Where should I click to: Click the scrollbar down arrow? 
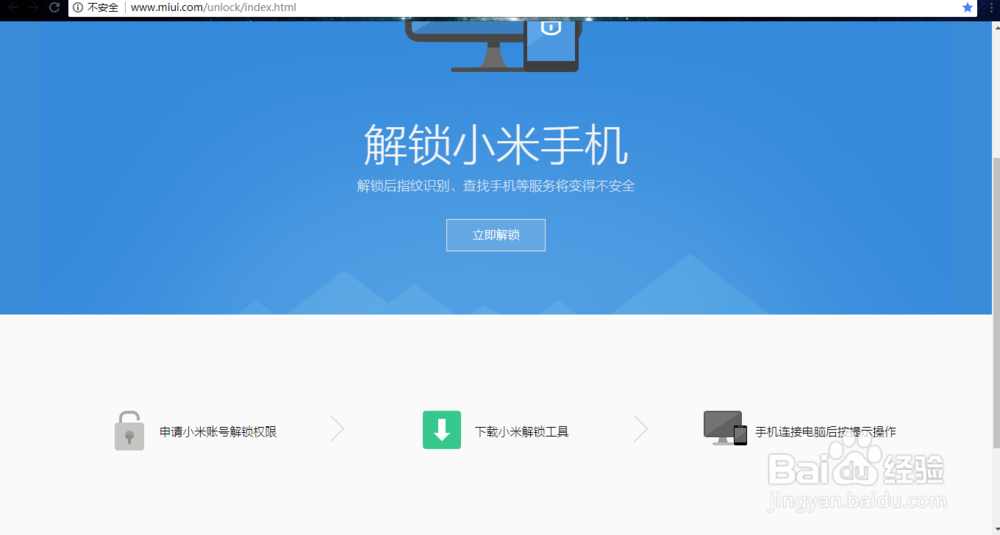996,531
